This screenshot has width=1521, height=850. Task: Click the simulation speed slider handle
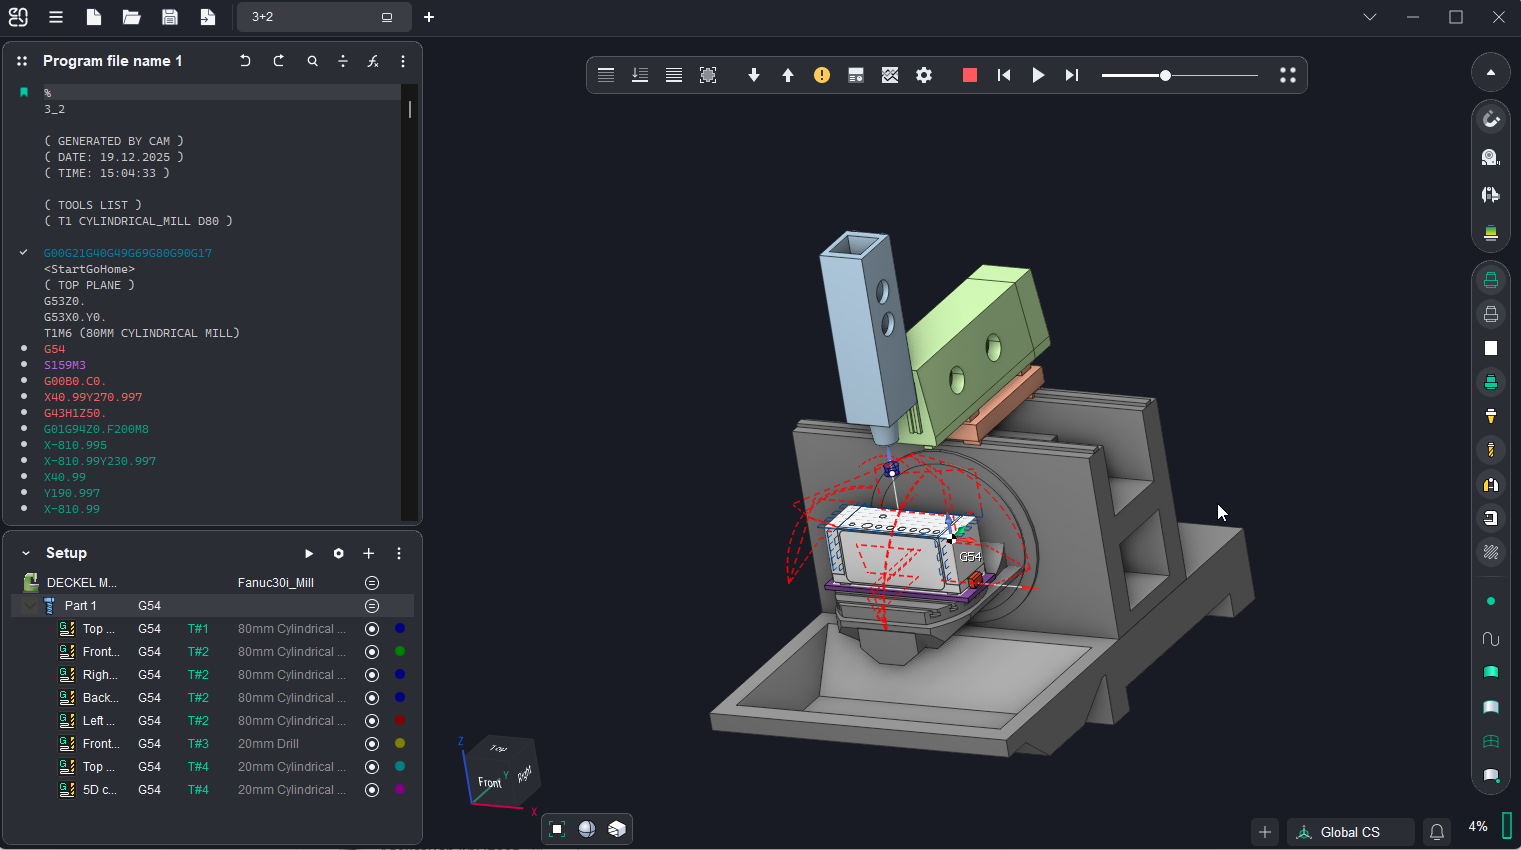[x=1165, y=75]
